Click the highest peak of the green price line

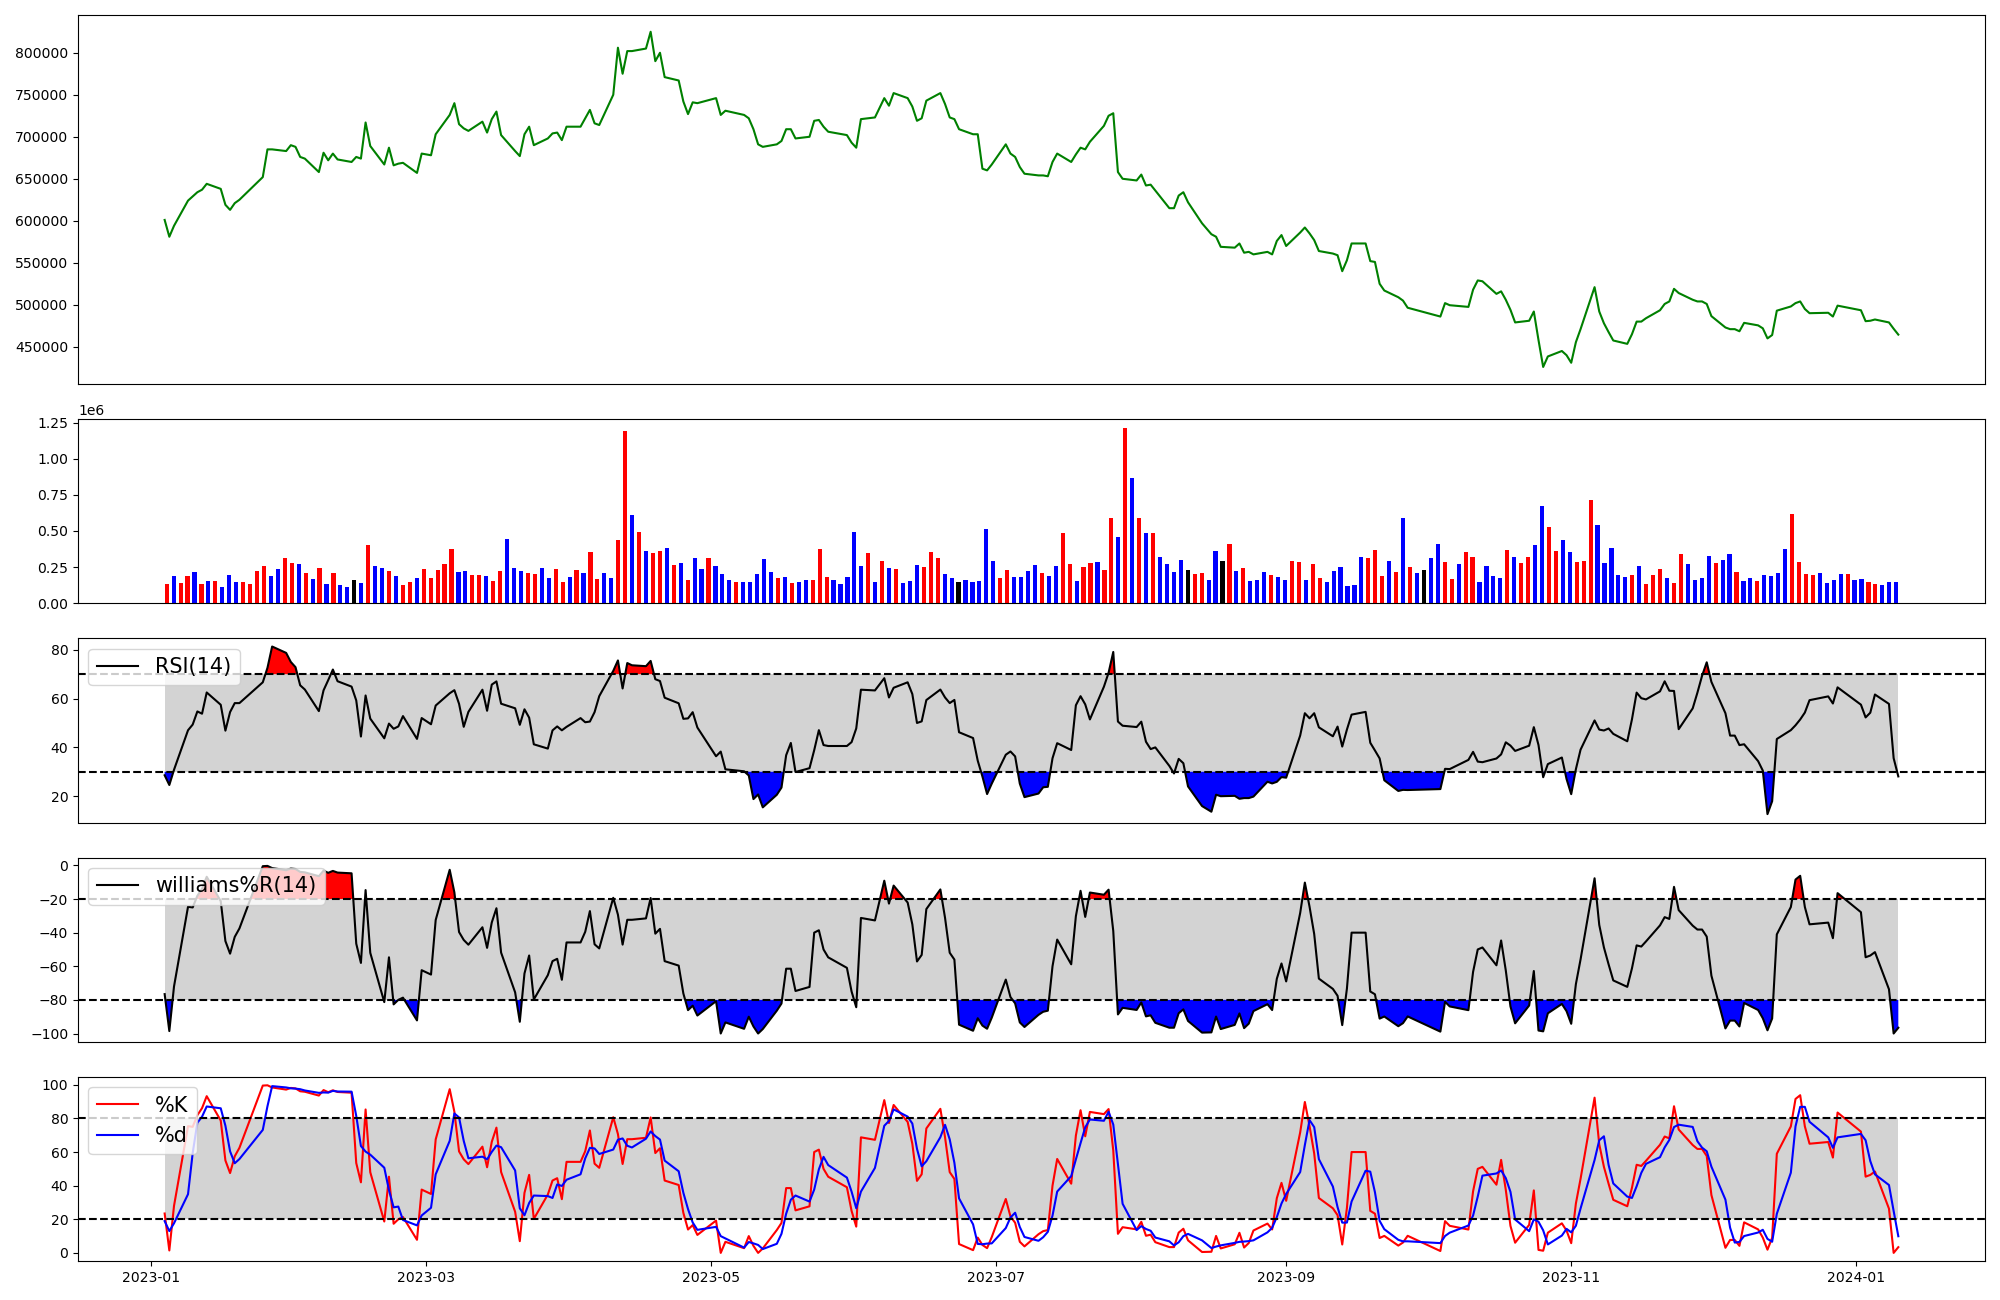[x=650, y=32]
